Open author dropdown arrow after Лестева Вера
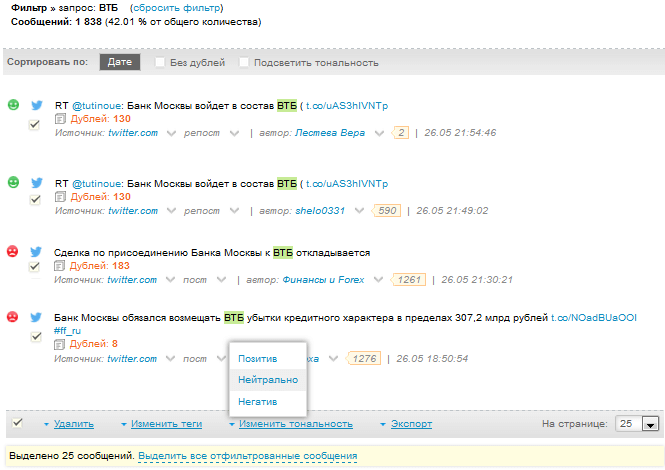The width and height of the screenshot is (665, 470). 379,133
